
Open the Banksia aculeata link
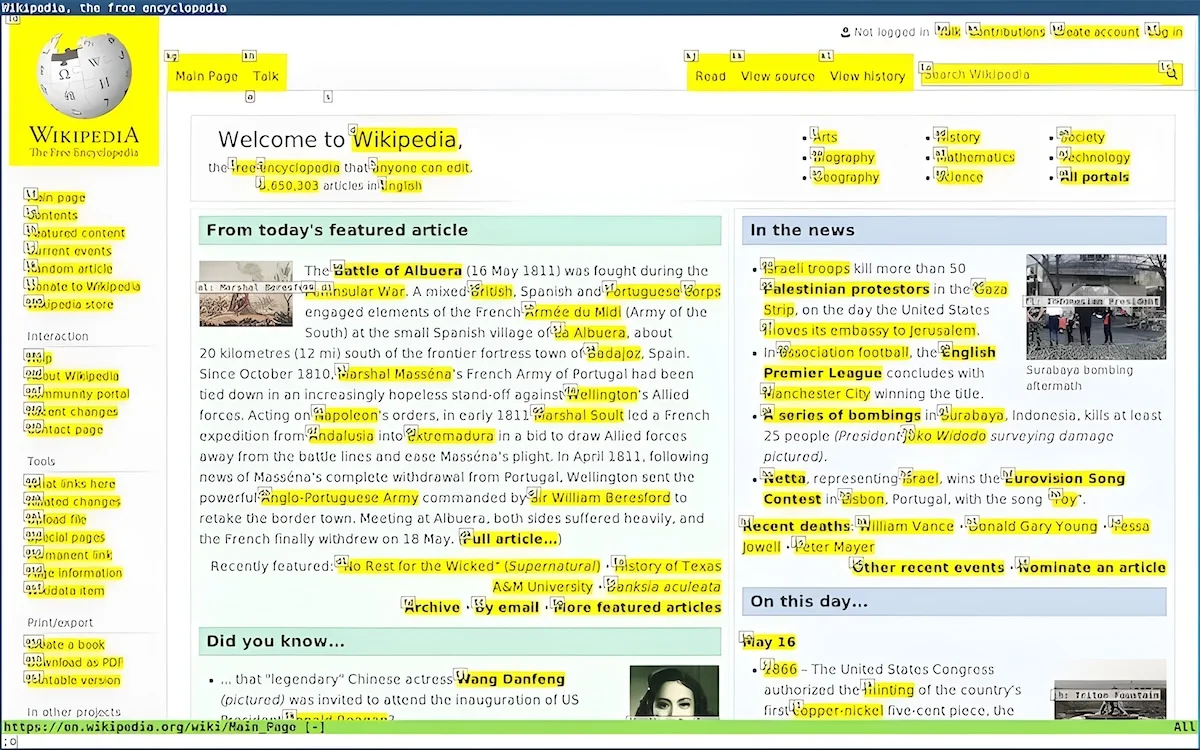(663, 587)
